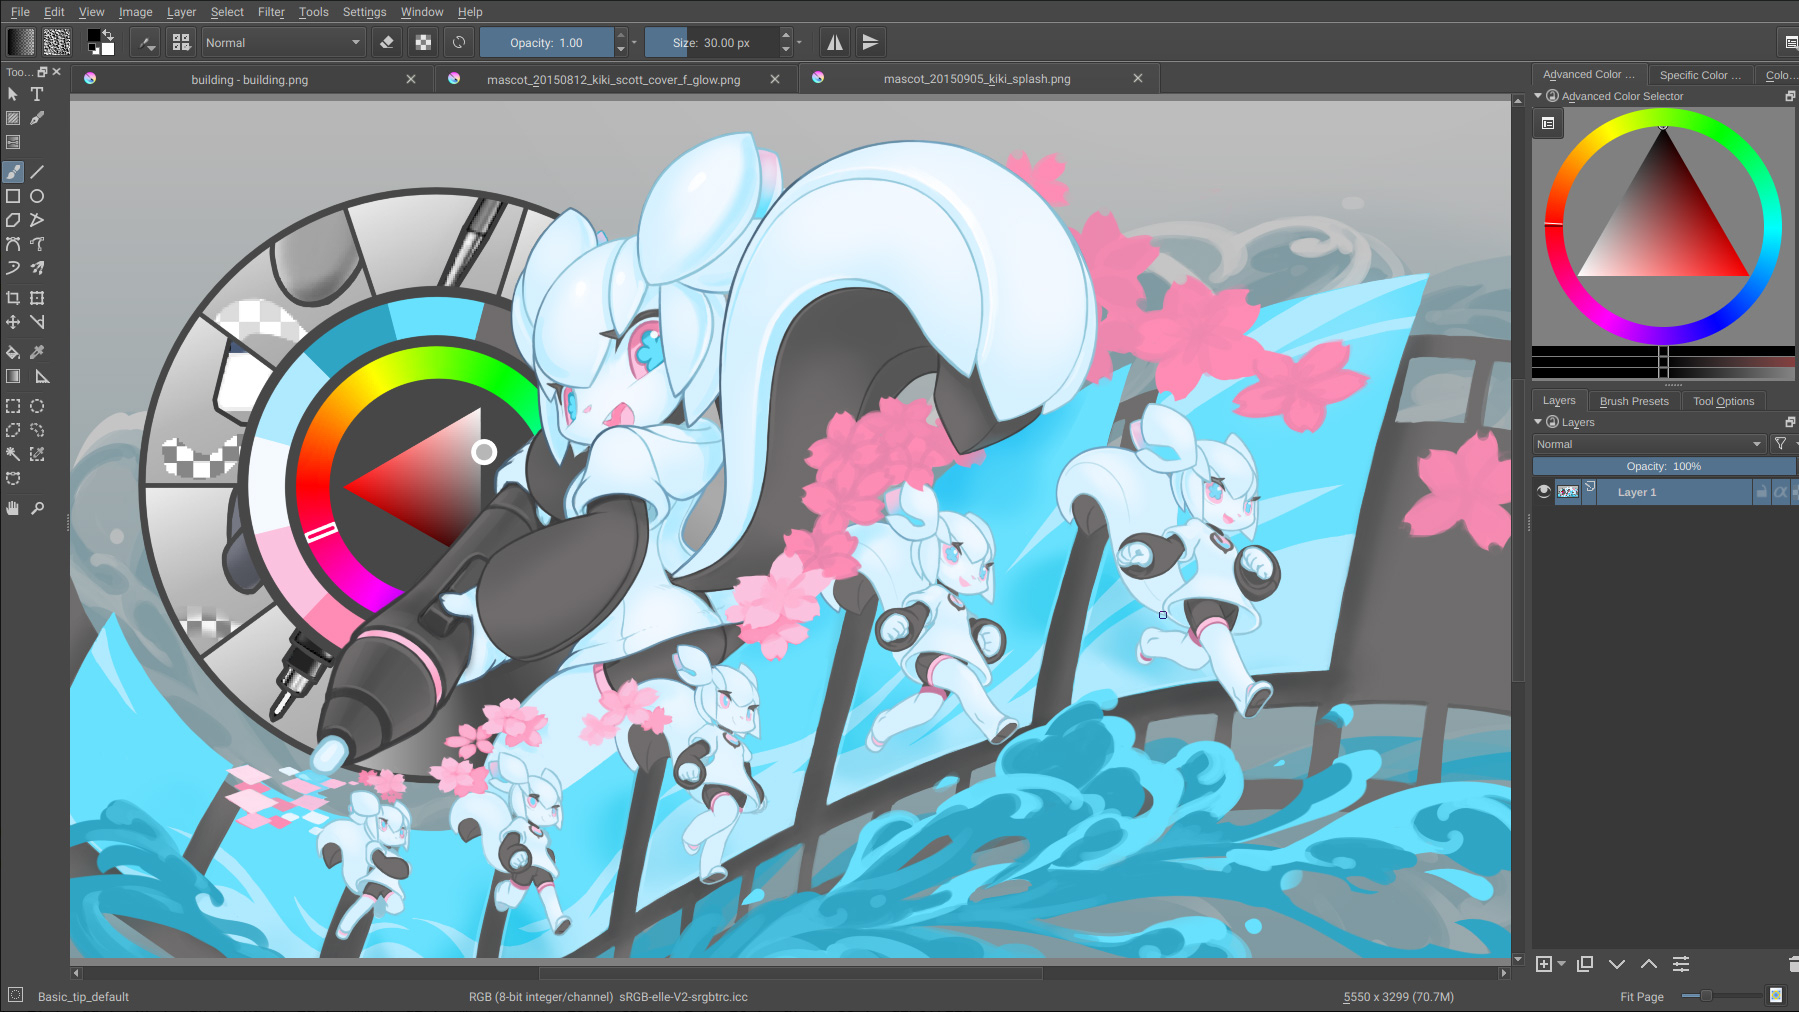Image resolution: width=1799 pixels, height=1012 pixels.
Task: Add a new layer
Action: coord(1544,964)
